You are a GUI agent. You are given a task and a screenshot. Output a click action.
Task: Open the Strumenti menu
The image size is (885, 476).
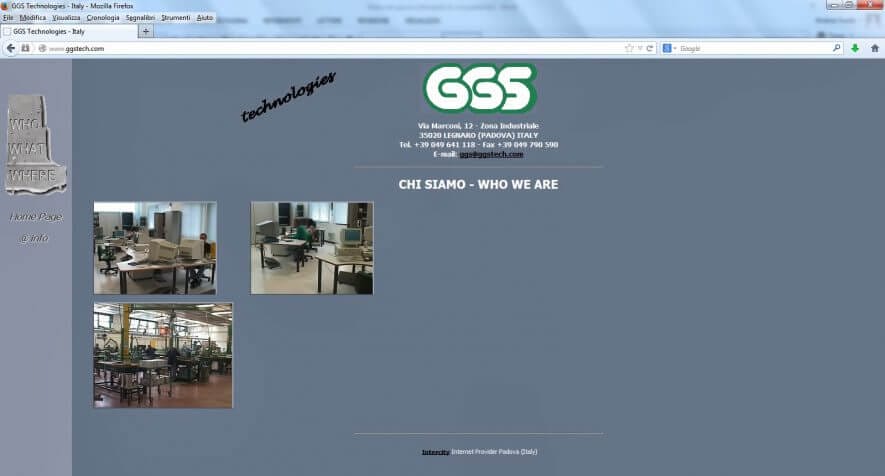pyautogui.click(x=175, y=18)
